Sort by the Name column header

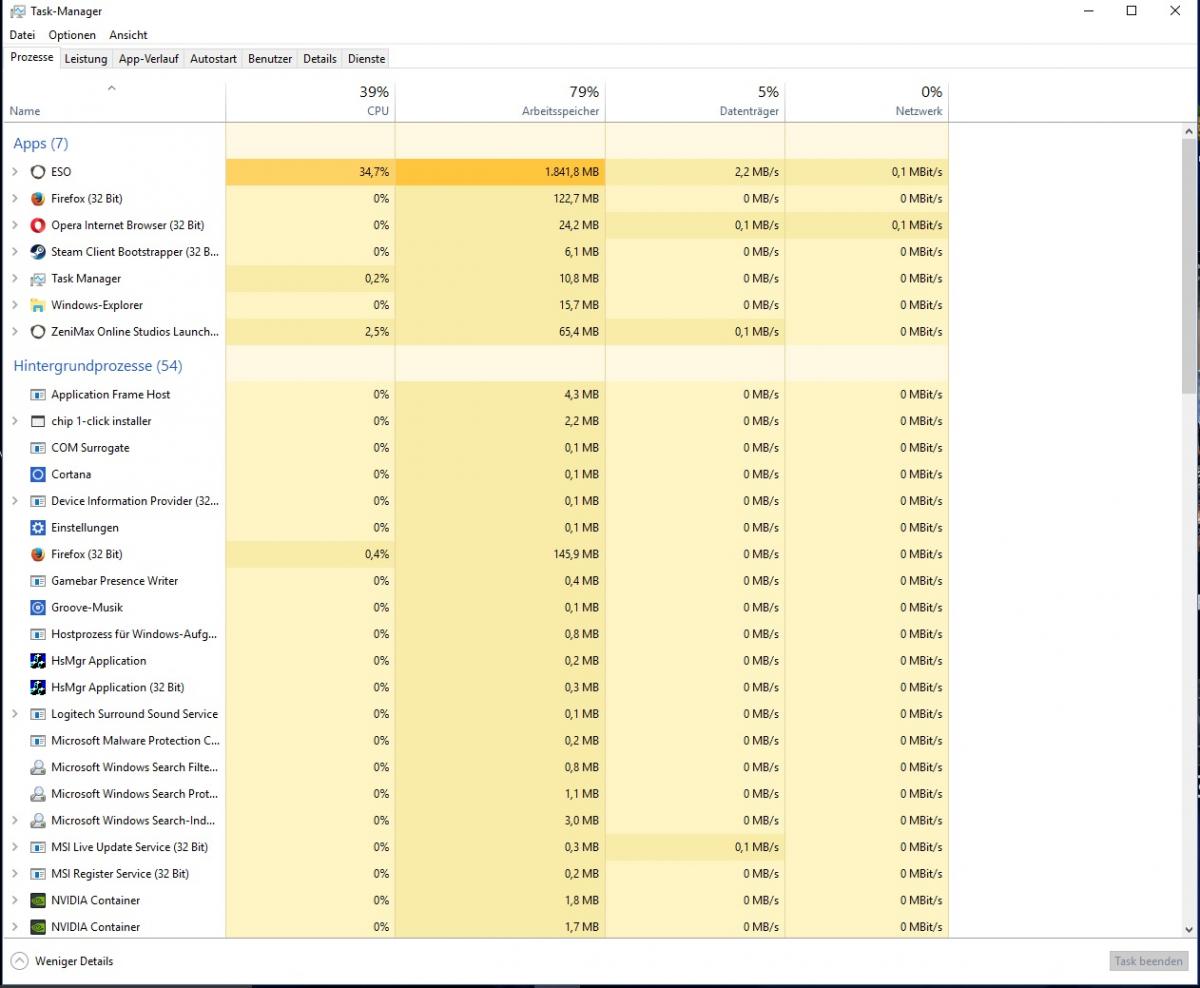pyautogui.click(x=113, y=101)
